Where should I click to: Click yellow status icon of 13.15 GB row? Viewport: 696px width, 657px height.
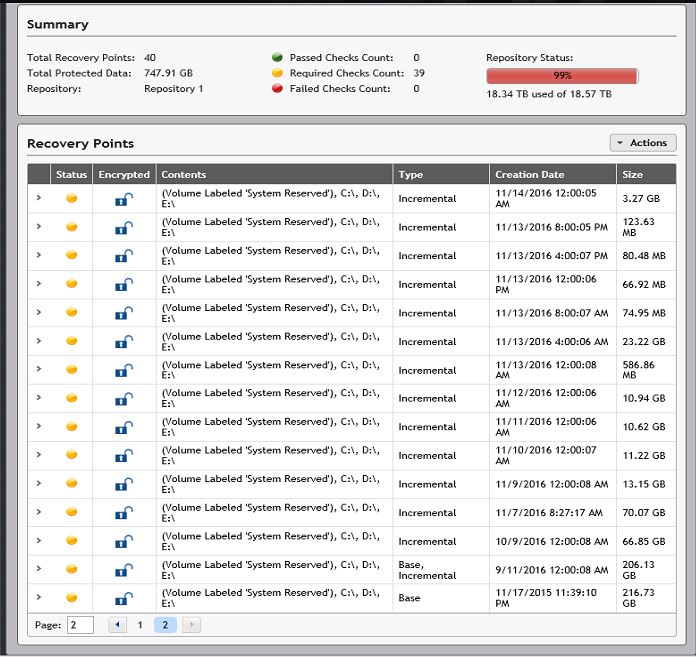(71, 483)
